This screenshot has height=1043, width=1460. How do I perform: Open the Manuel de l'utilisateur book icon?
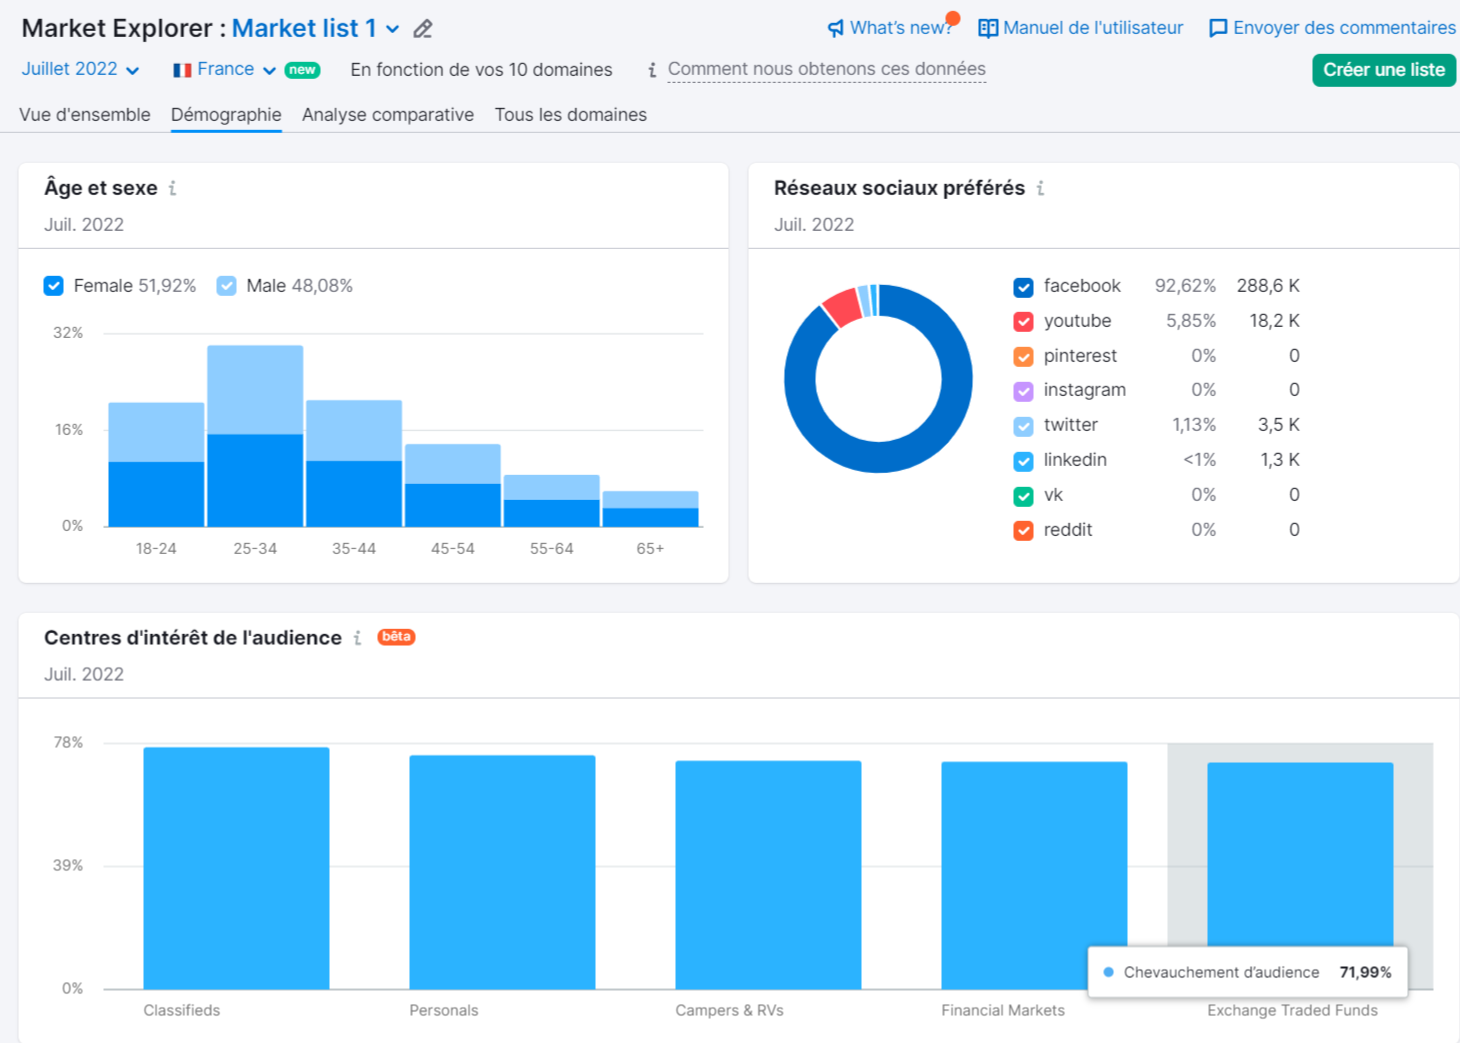[988, 28]
